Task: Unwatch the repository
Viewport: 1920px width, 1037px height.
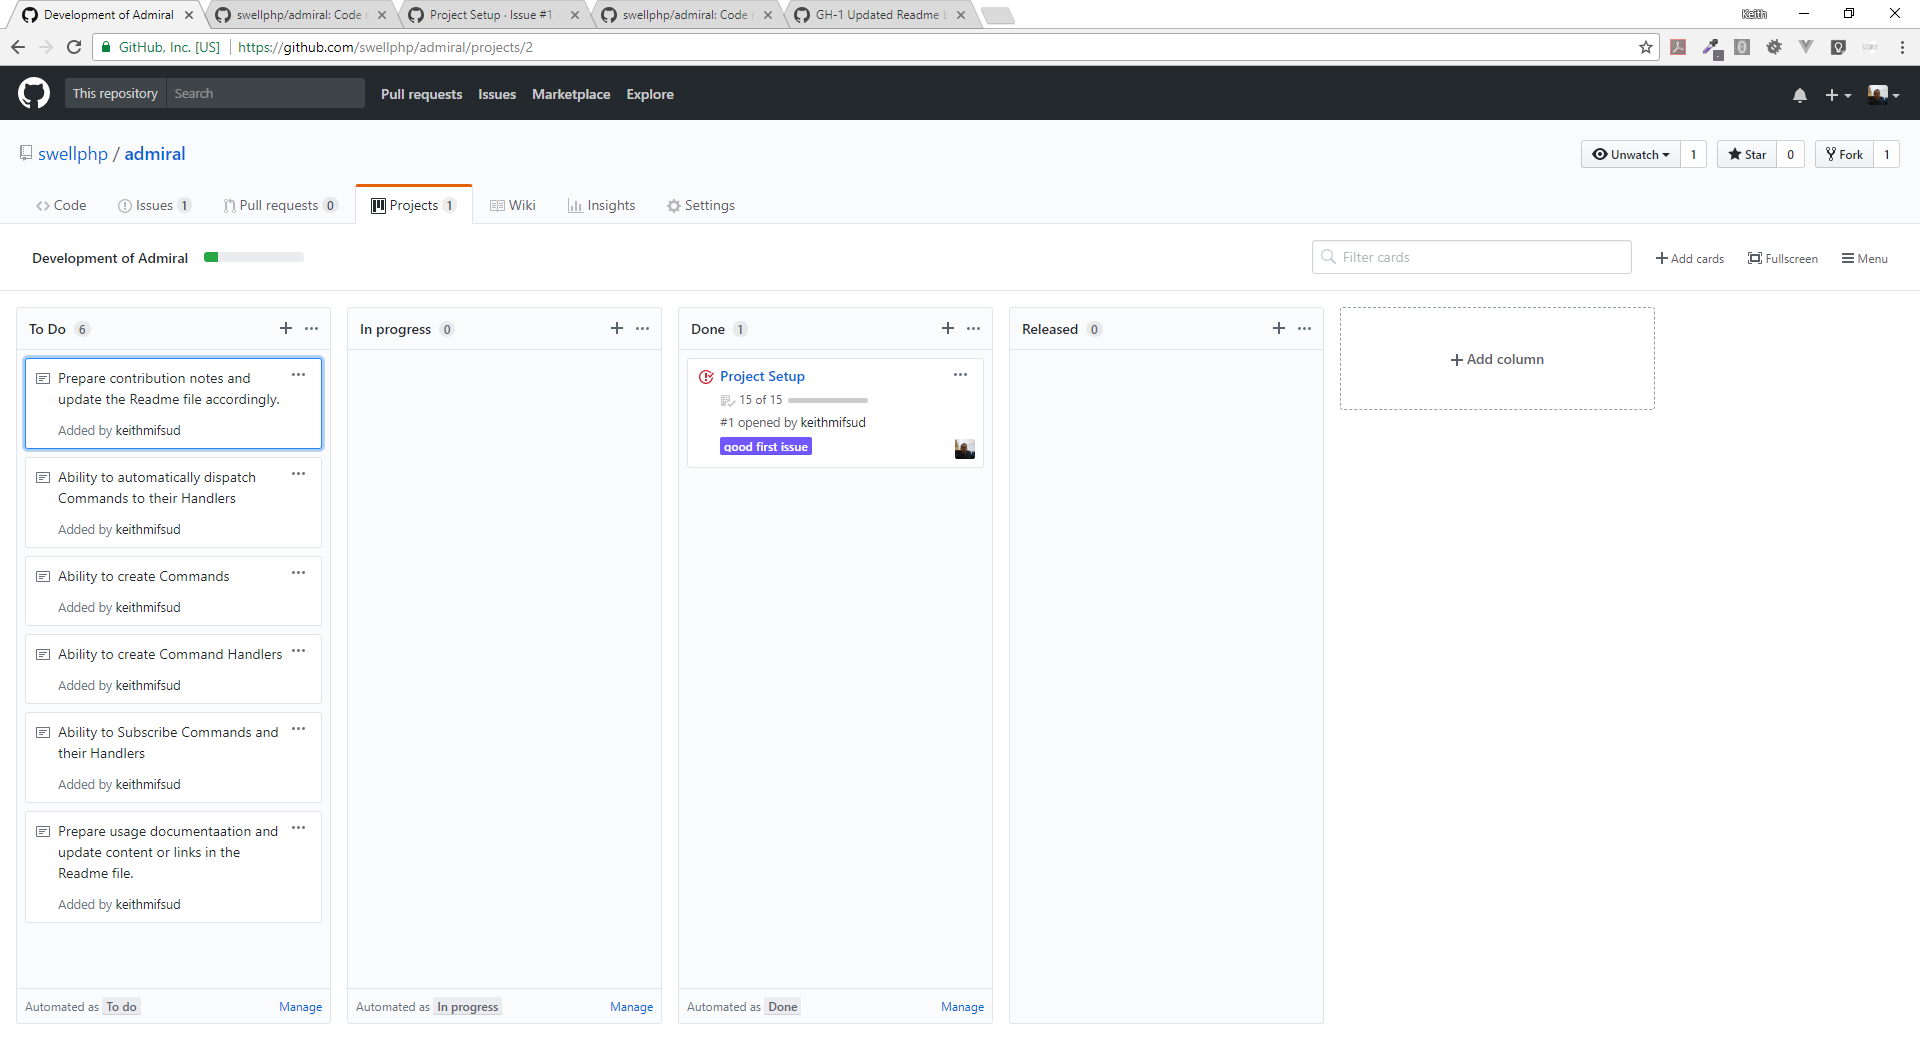Action: pos(1631,154)
